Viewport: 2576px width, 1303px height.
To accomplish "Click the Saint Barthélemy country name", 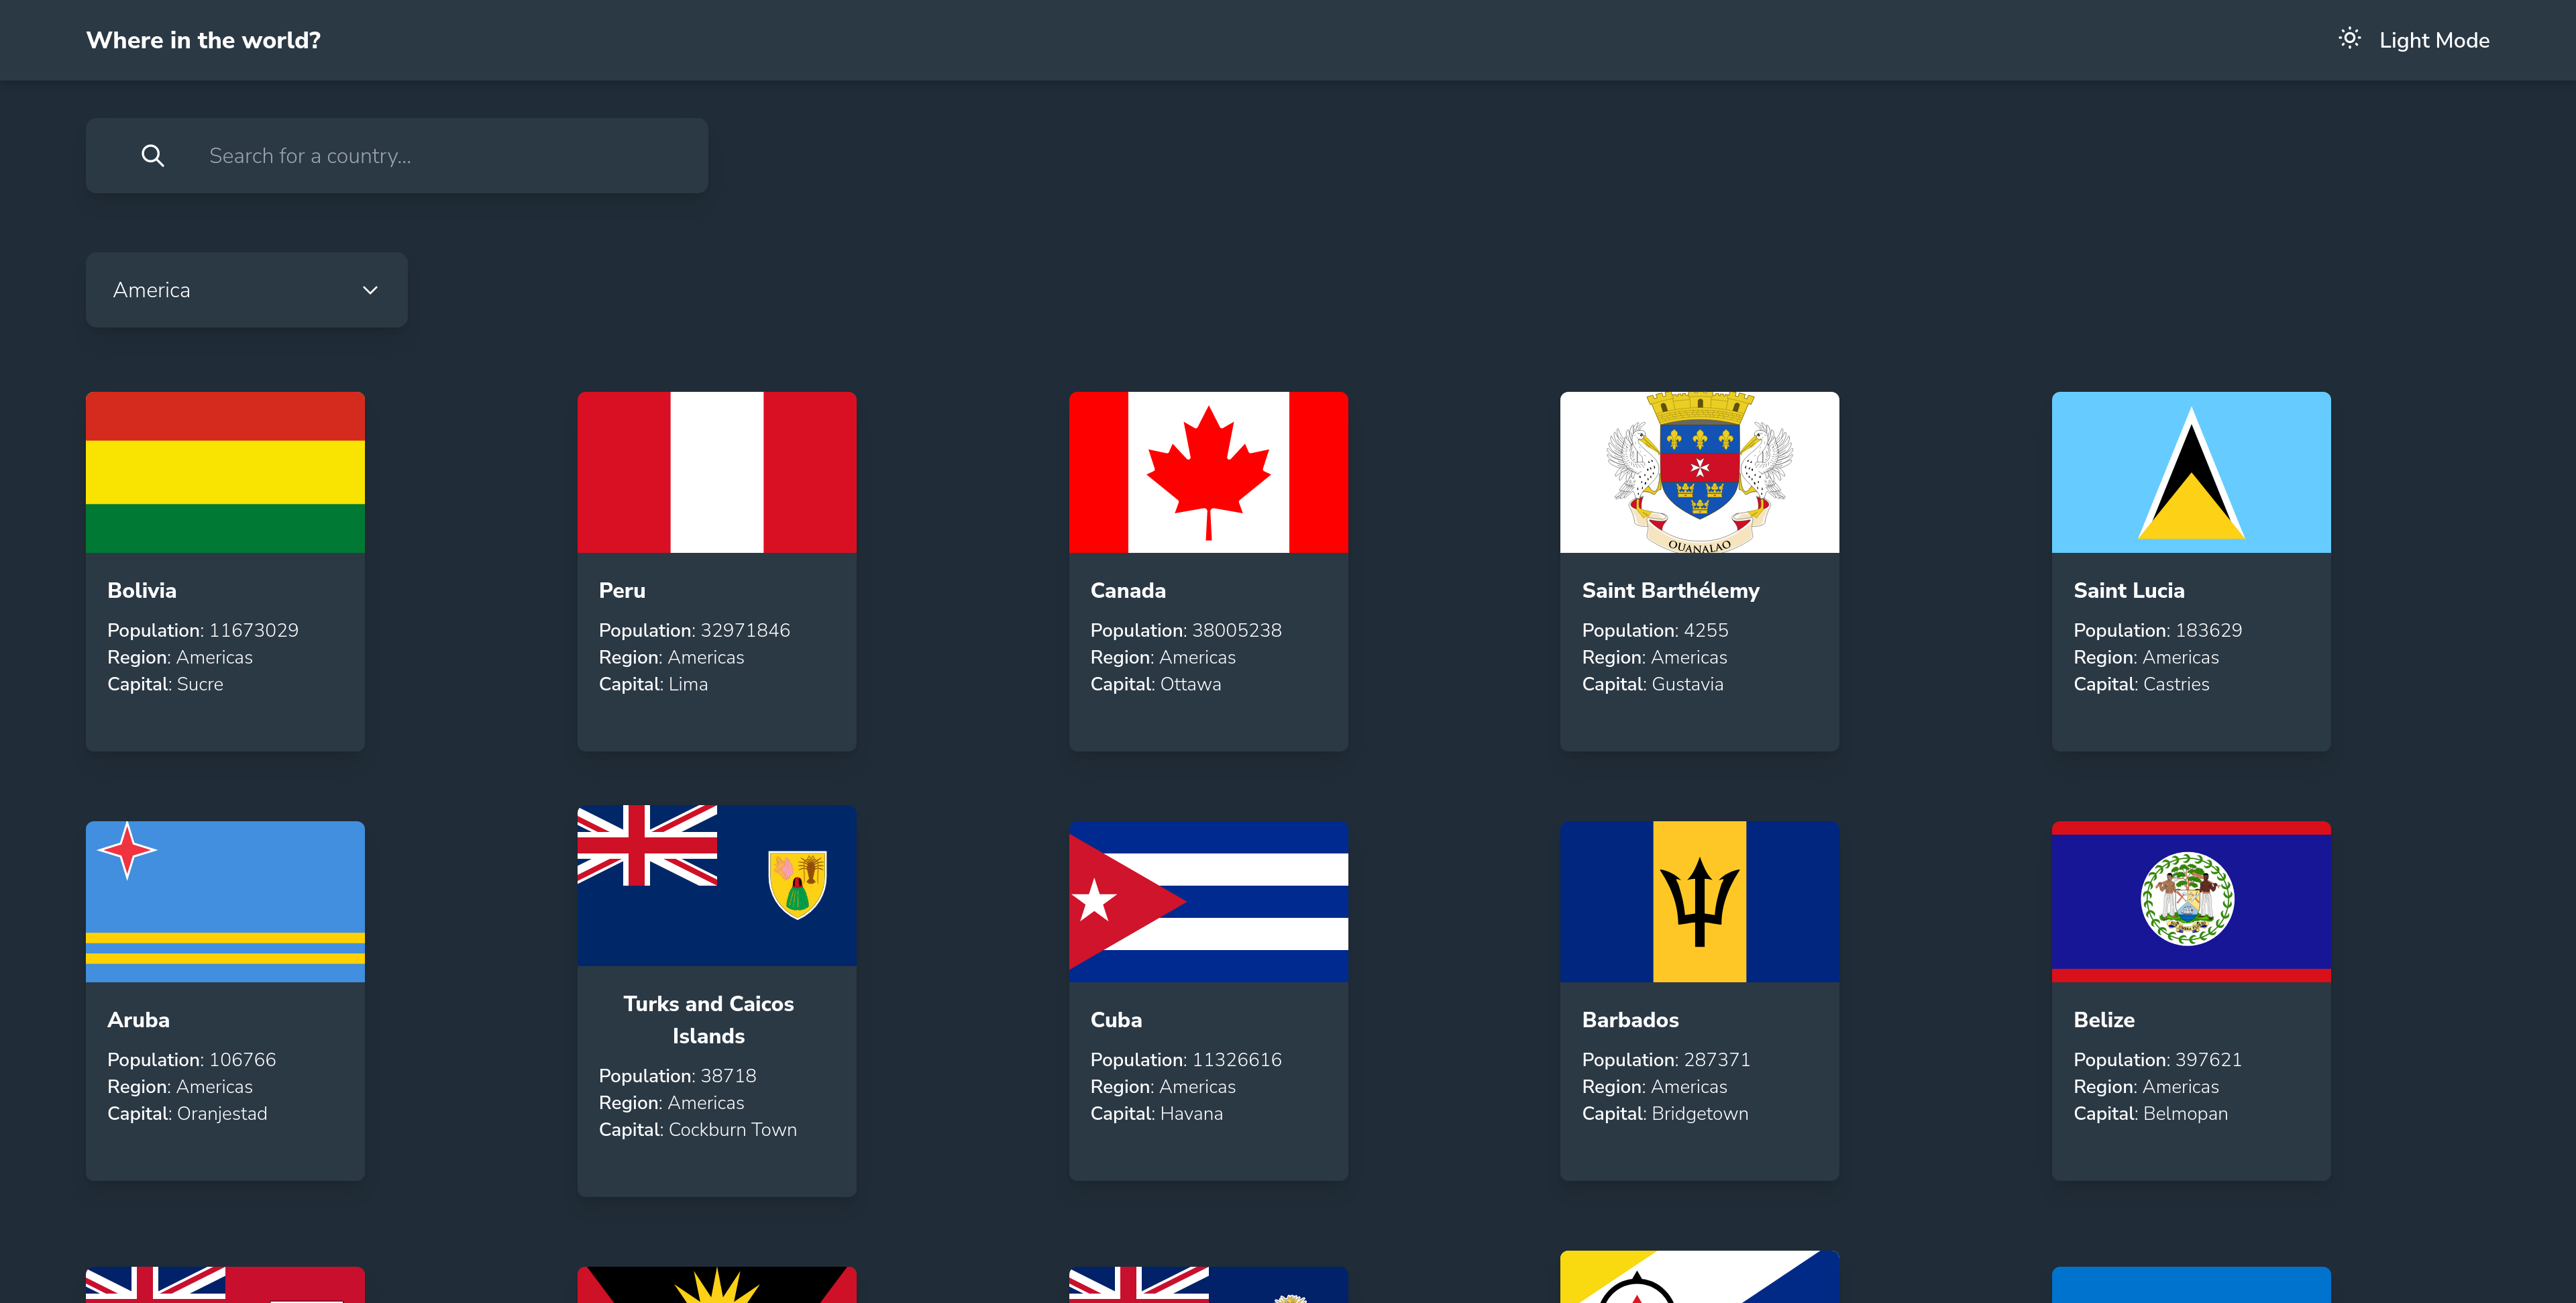I will (1670, 590).
